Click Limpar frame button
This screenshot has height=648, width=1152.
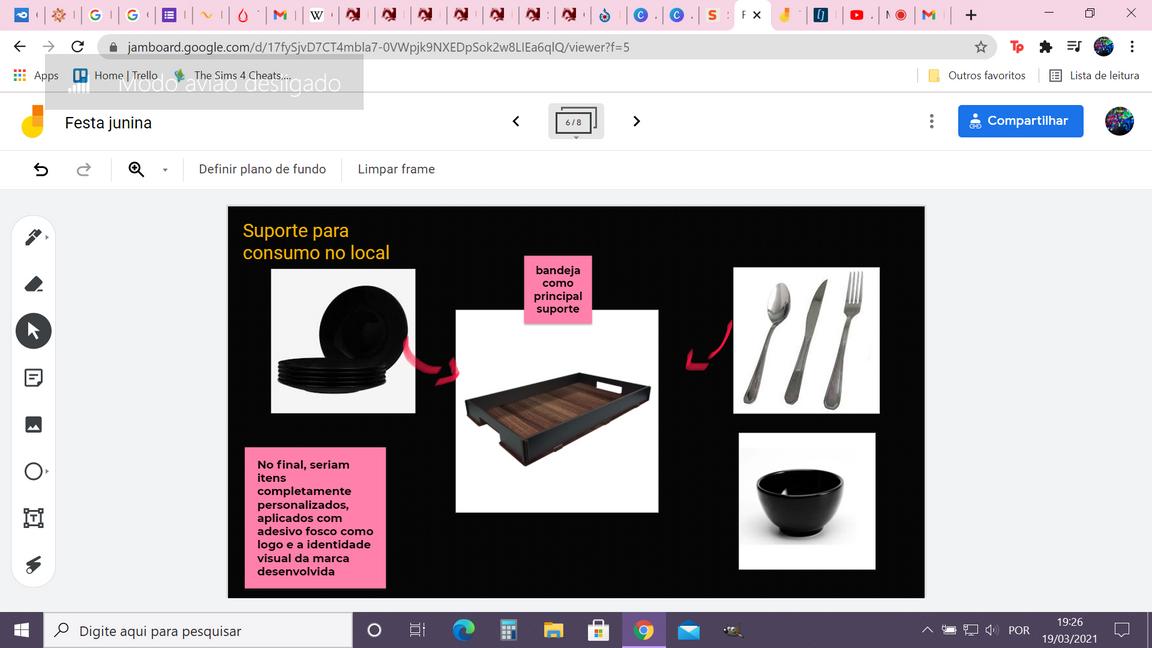(x=396, y=169)
